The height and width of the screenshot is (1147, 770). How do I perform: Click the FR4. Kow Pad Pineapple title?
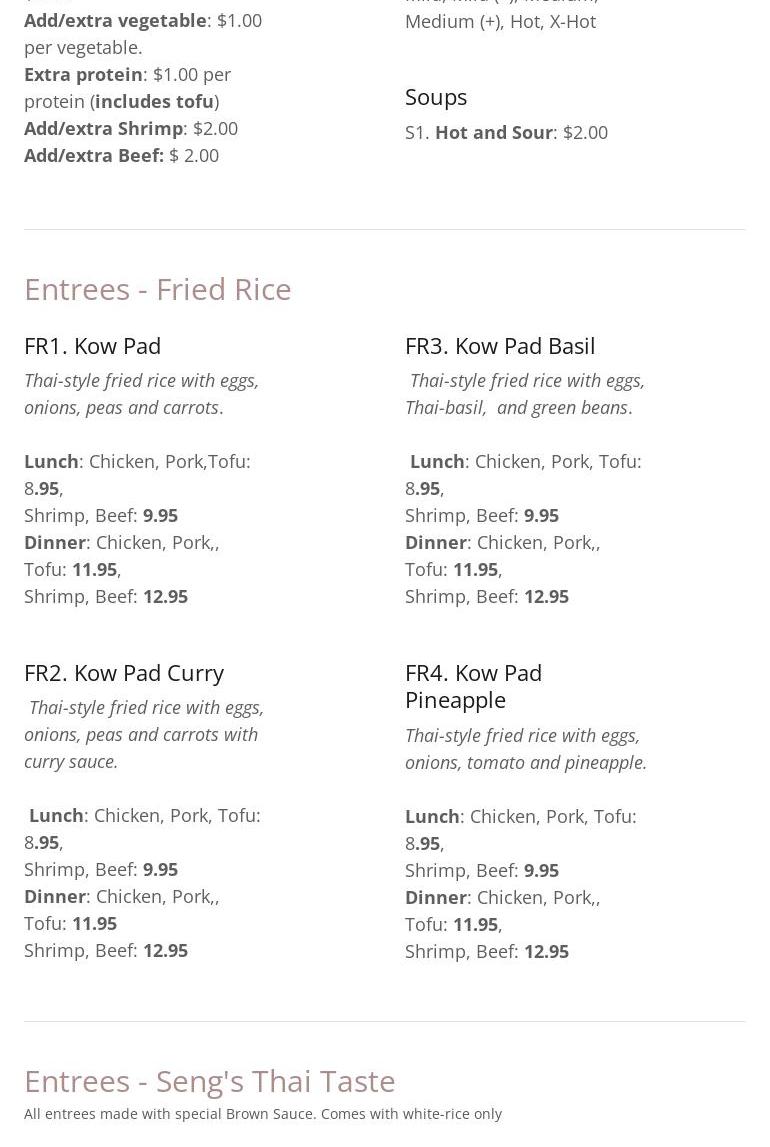473,686
